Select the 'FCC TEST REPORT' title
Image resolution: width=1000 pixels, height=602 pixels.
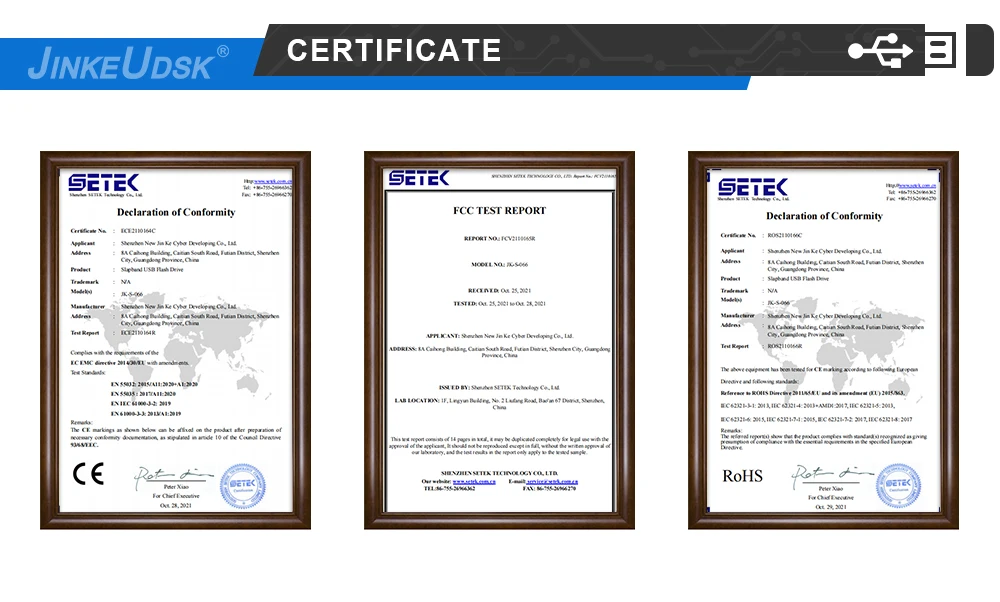click(x=499, y=210)
